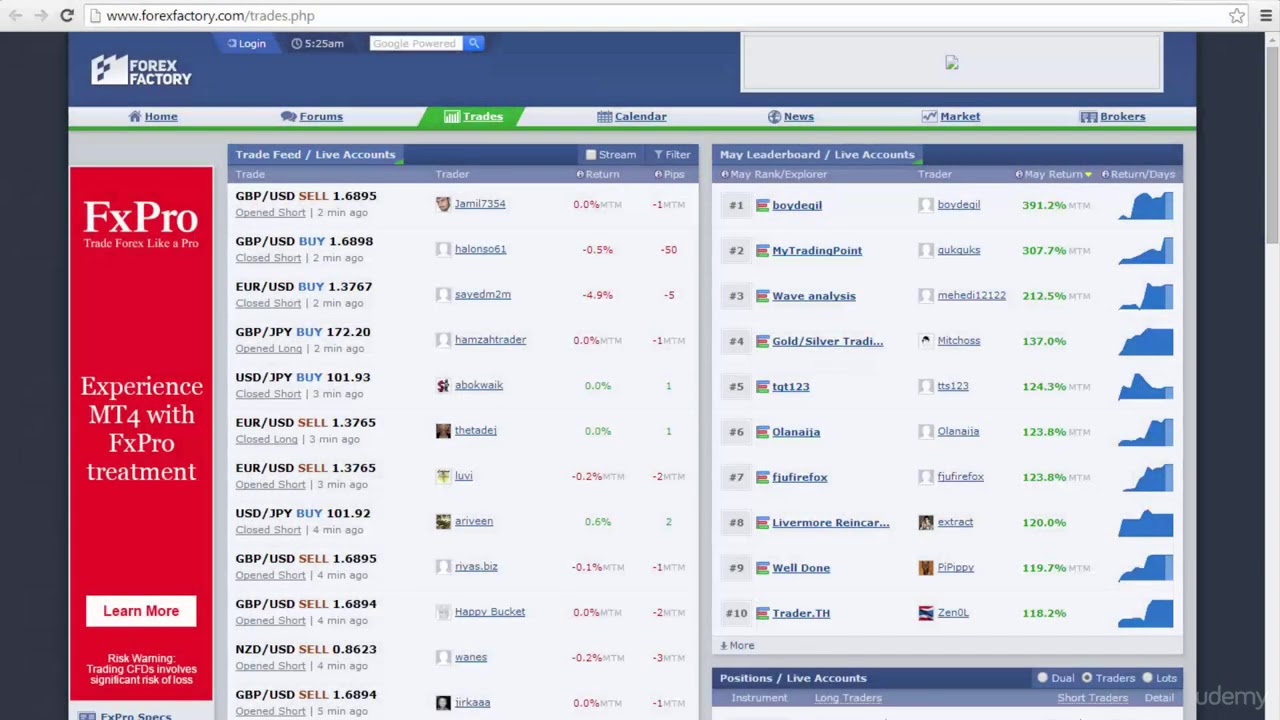The image size is (1280, 720).
Task: Click the return chart for rank #5
Action: [1146, 386]
